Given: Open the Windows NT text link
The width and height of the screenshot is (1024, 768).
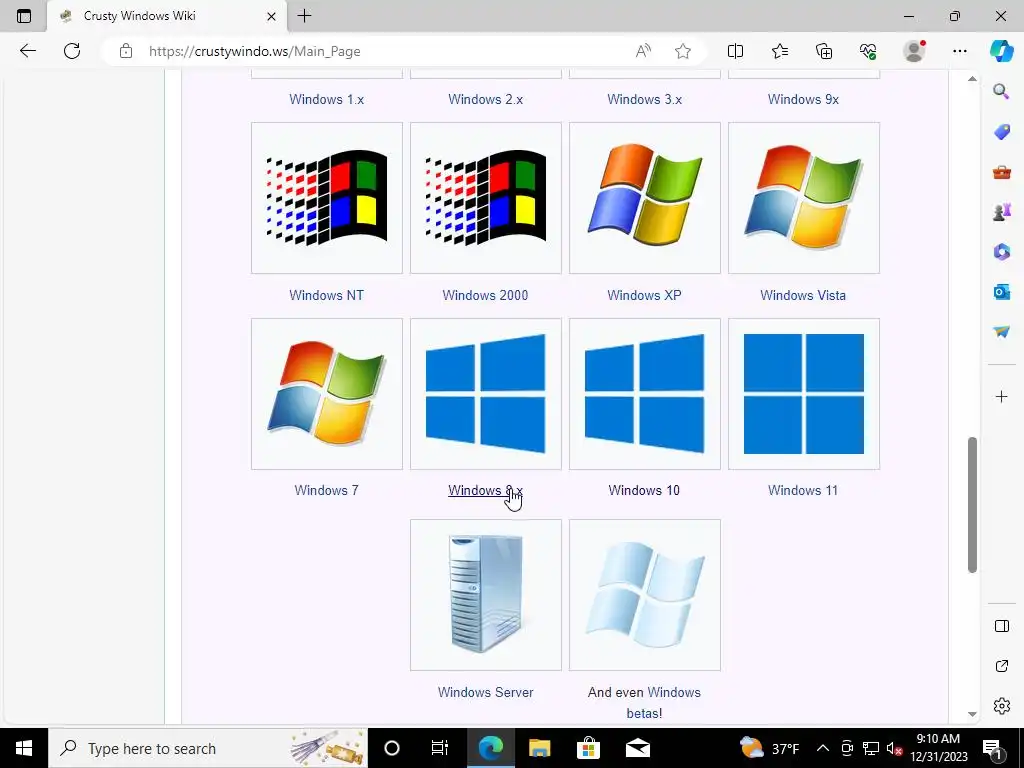Looking at the screenshot, I should (327, 295).
